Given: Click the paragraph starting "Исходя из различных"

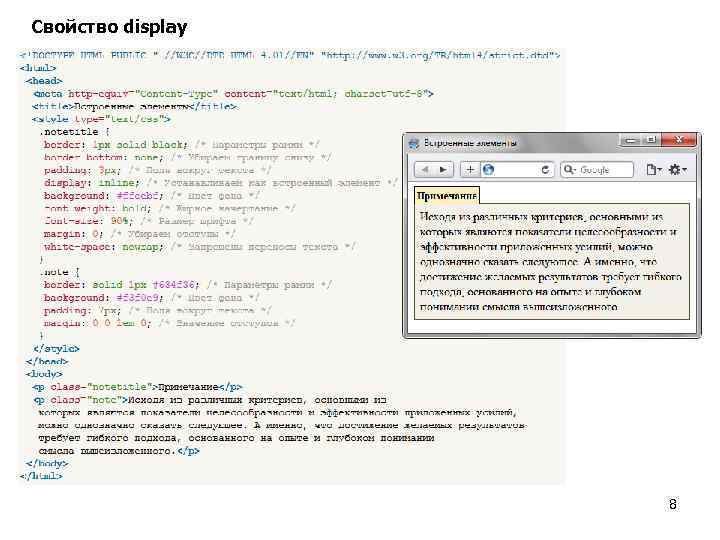Looking at the screenshot, I should pos(551,261).
